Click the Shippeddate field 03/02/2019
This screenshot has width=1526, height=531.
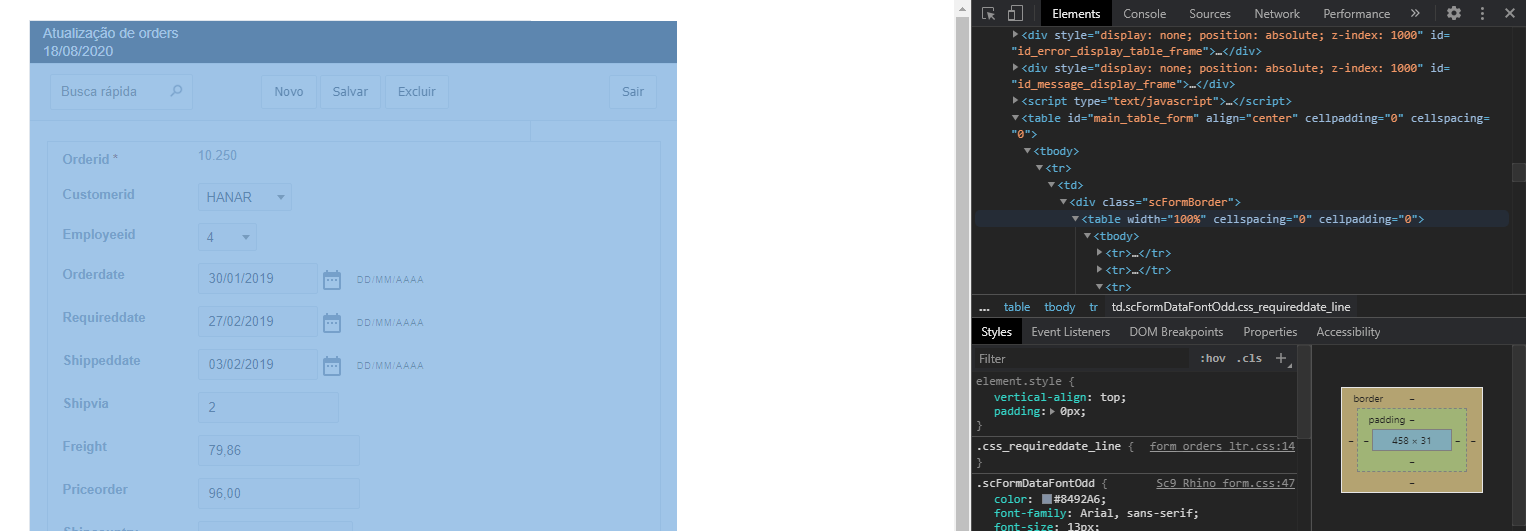[x=257, y=365]
